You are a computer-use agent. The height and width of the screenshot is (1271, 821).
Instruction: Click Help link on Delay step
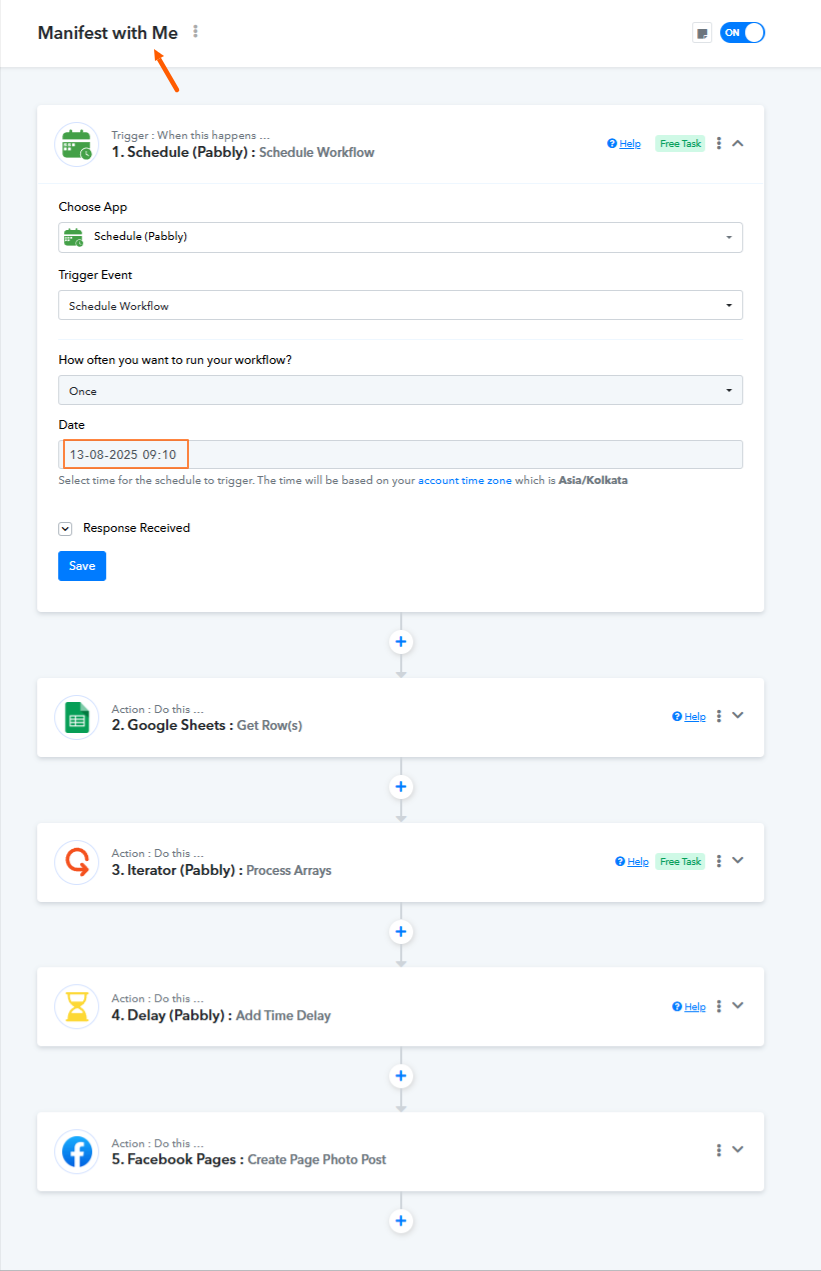tap(689, 1007)
